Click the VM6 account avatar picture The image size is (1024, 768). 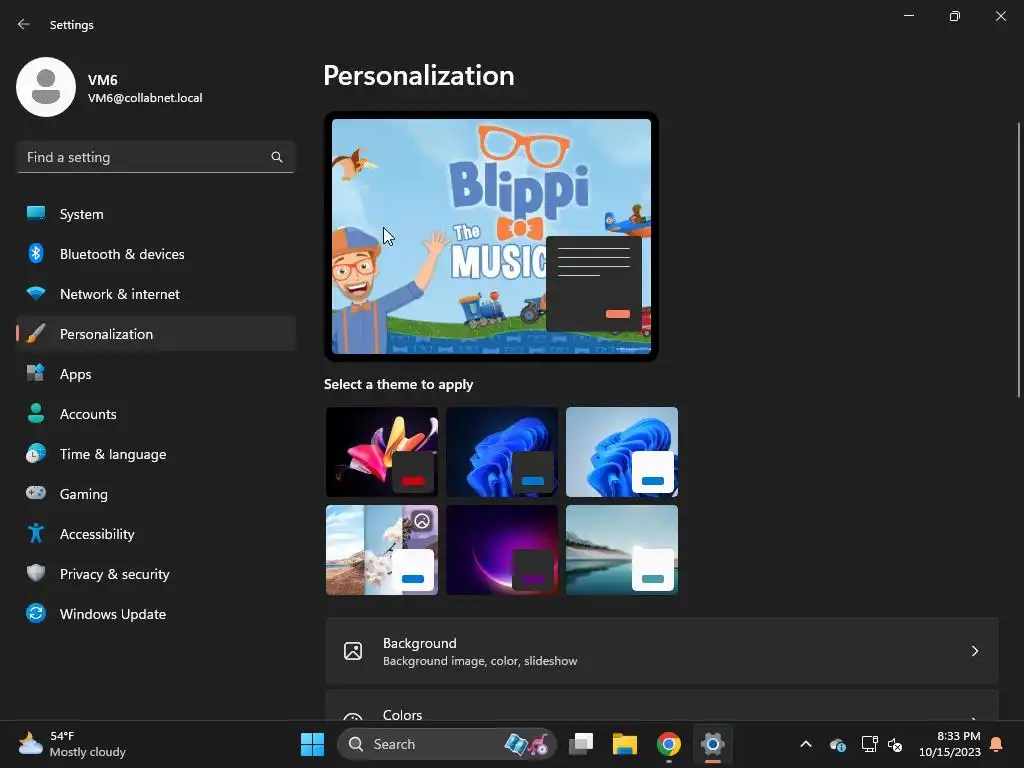click(46, 87)
